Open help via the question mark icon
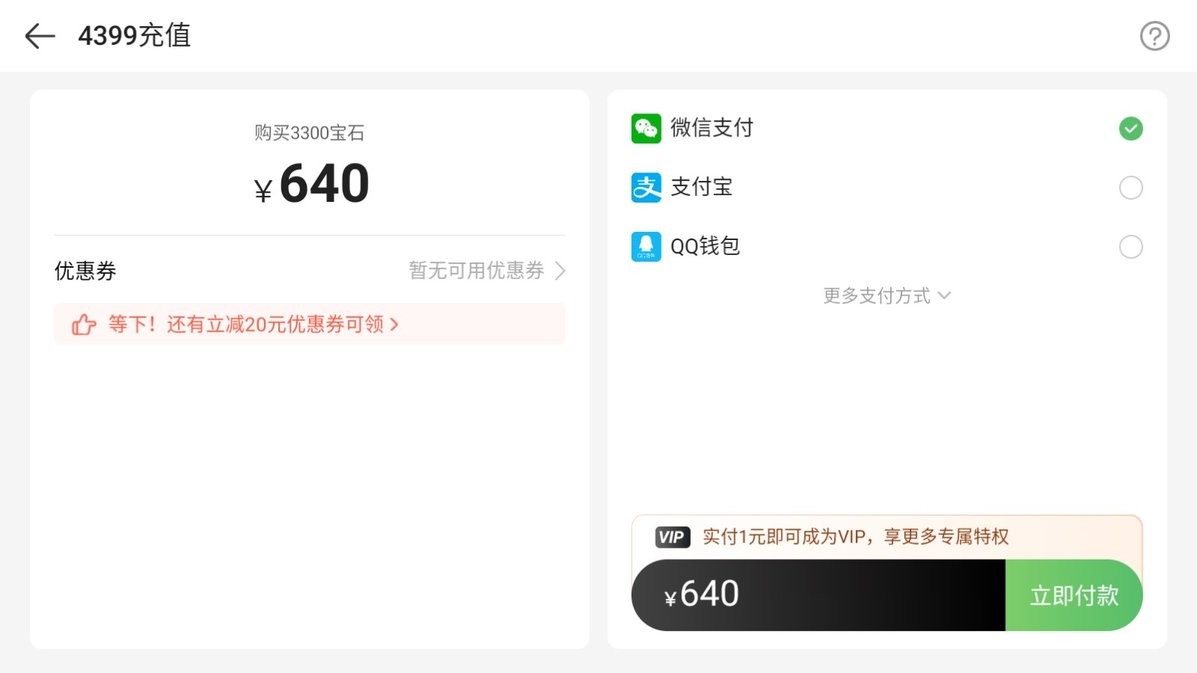1197x673 pixels. click(x=1154, y=36)
